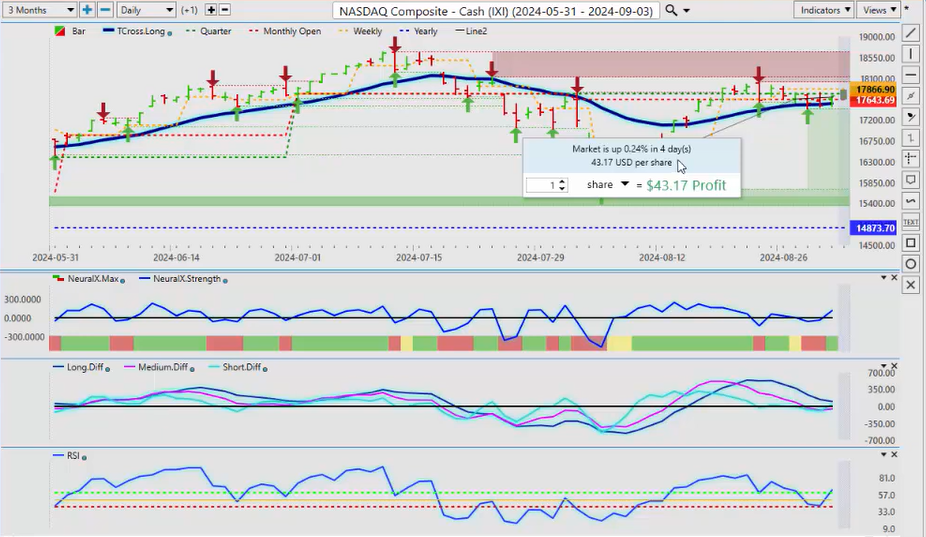Click the X delete drawings tool
The height and width of the screenshot is (537, 926).
(x=911, y=285)
